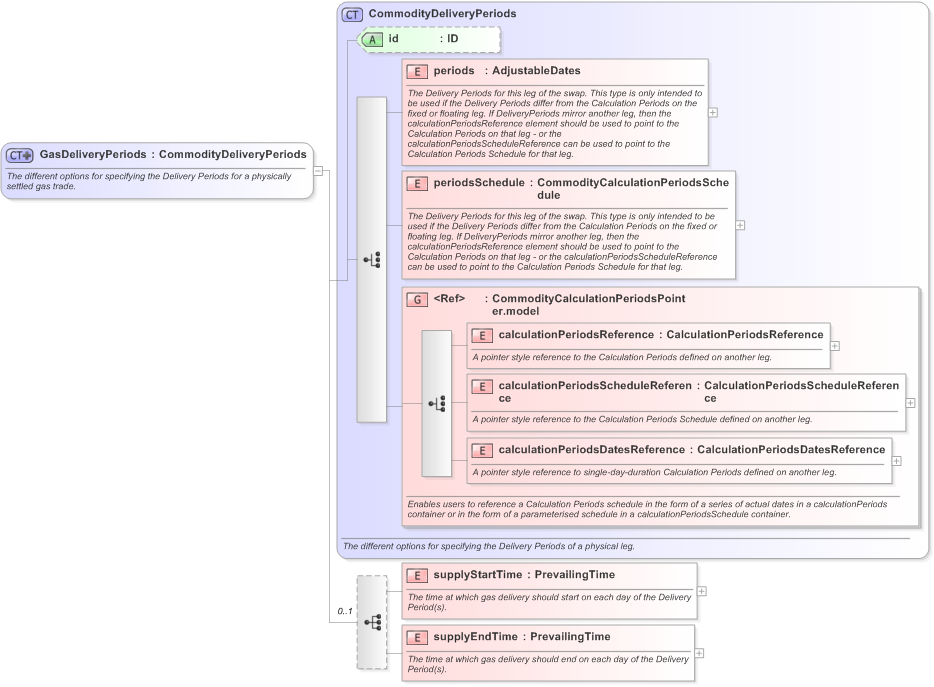Viewport: 934px width, 687px height.
Task: Click the E icon of periods element
Action: [x=417, y=72]
